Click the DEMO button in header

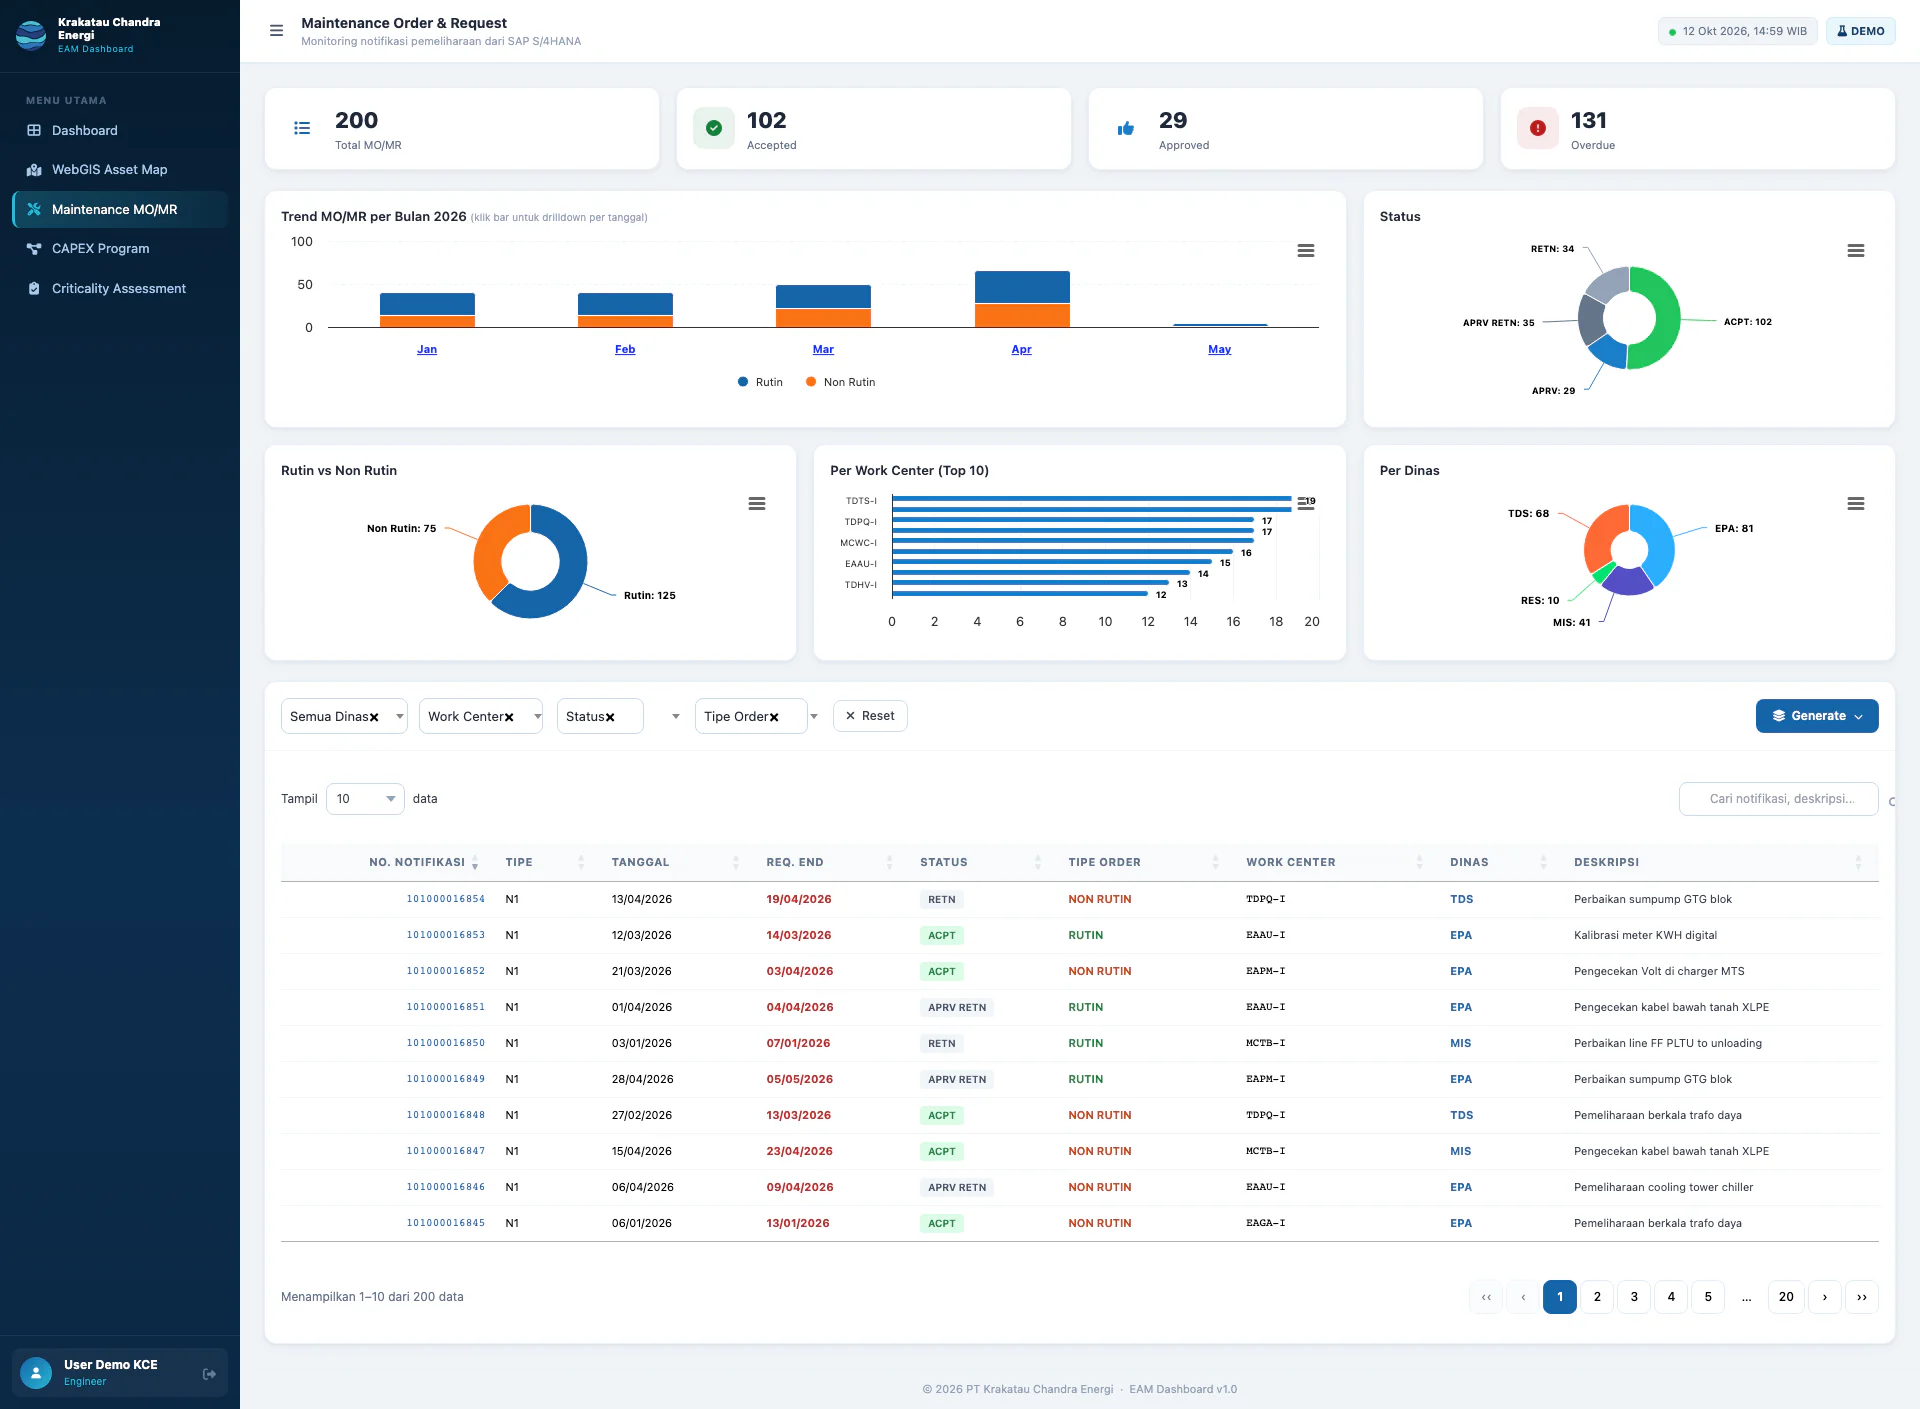point(1861,31)
